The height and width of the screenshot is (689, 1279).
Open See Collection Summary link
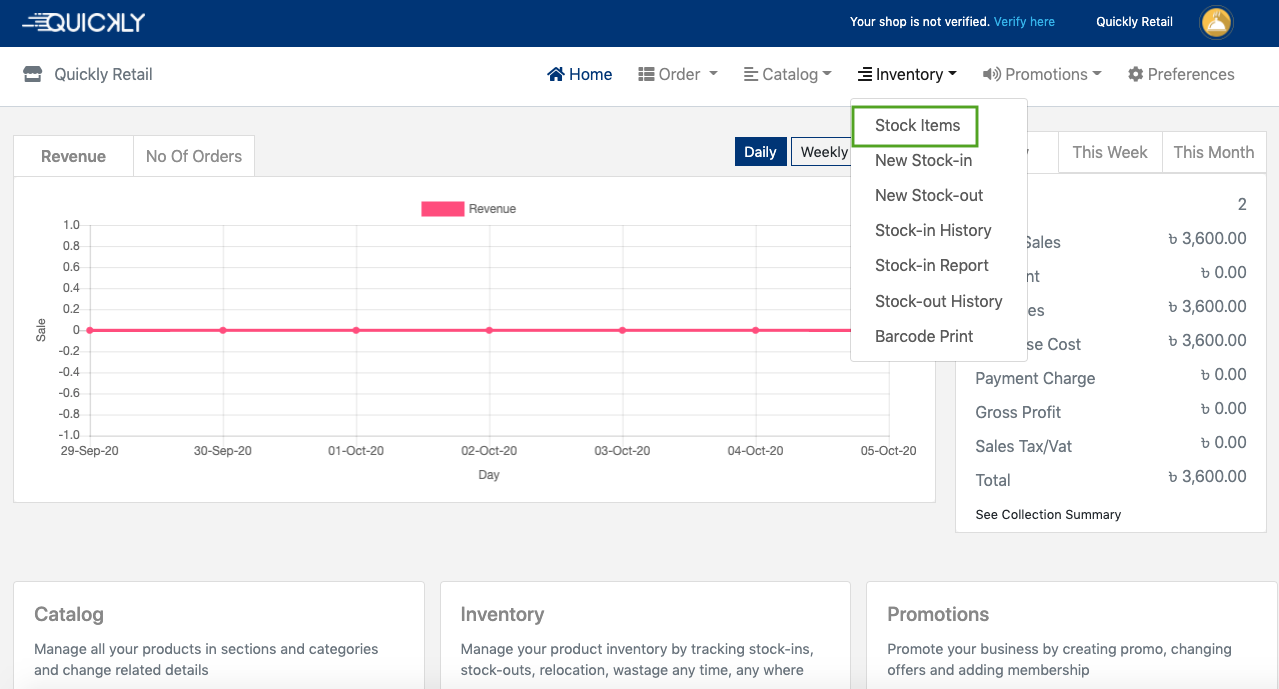1048,515
